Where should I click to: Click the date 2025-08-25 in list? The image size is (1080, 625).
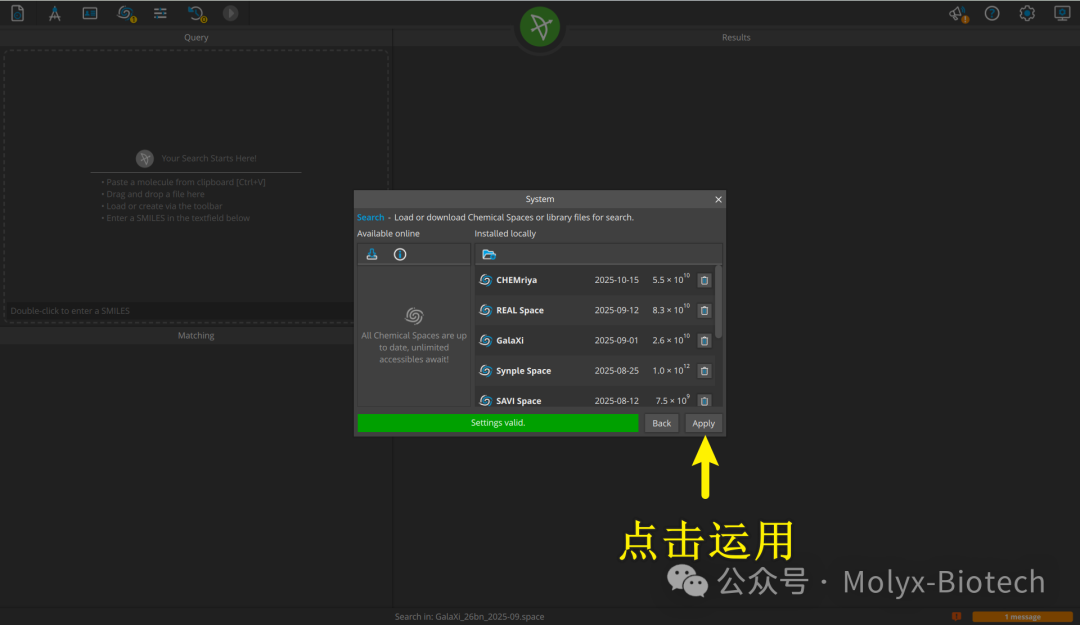click(x=616, y=371)
